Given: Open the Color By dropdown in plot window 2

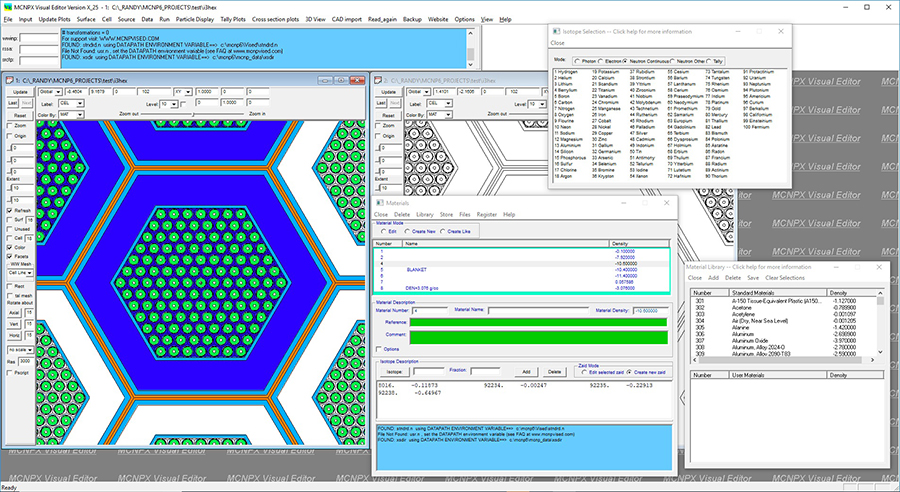Looking at the screenshot, I should [448, 114].
